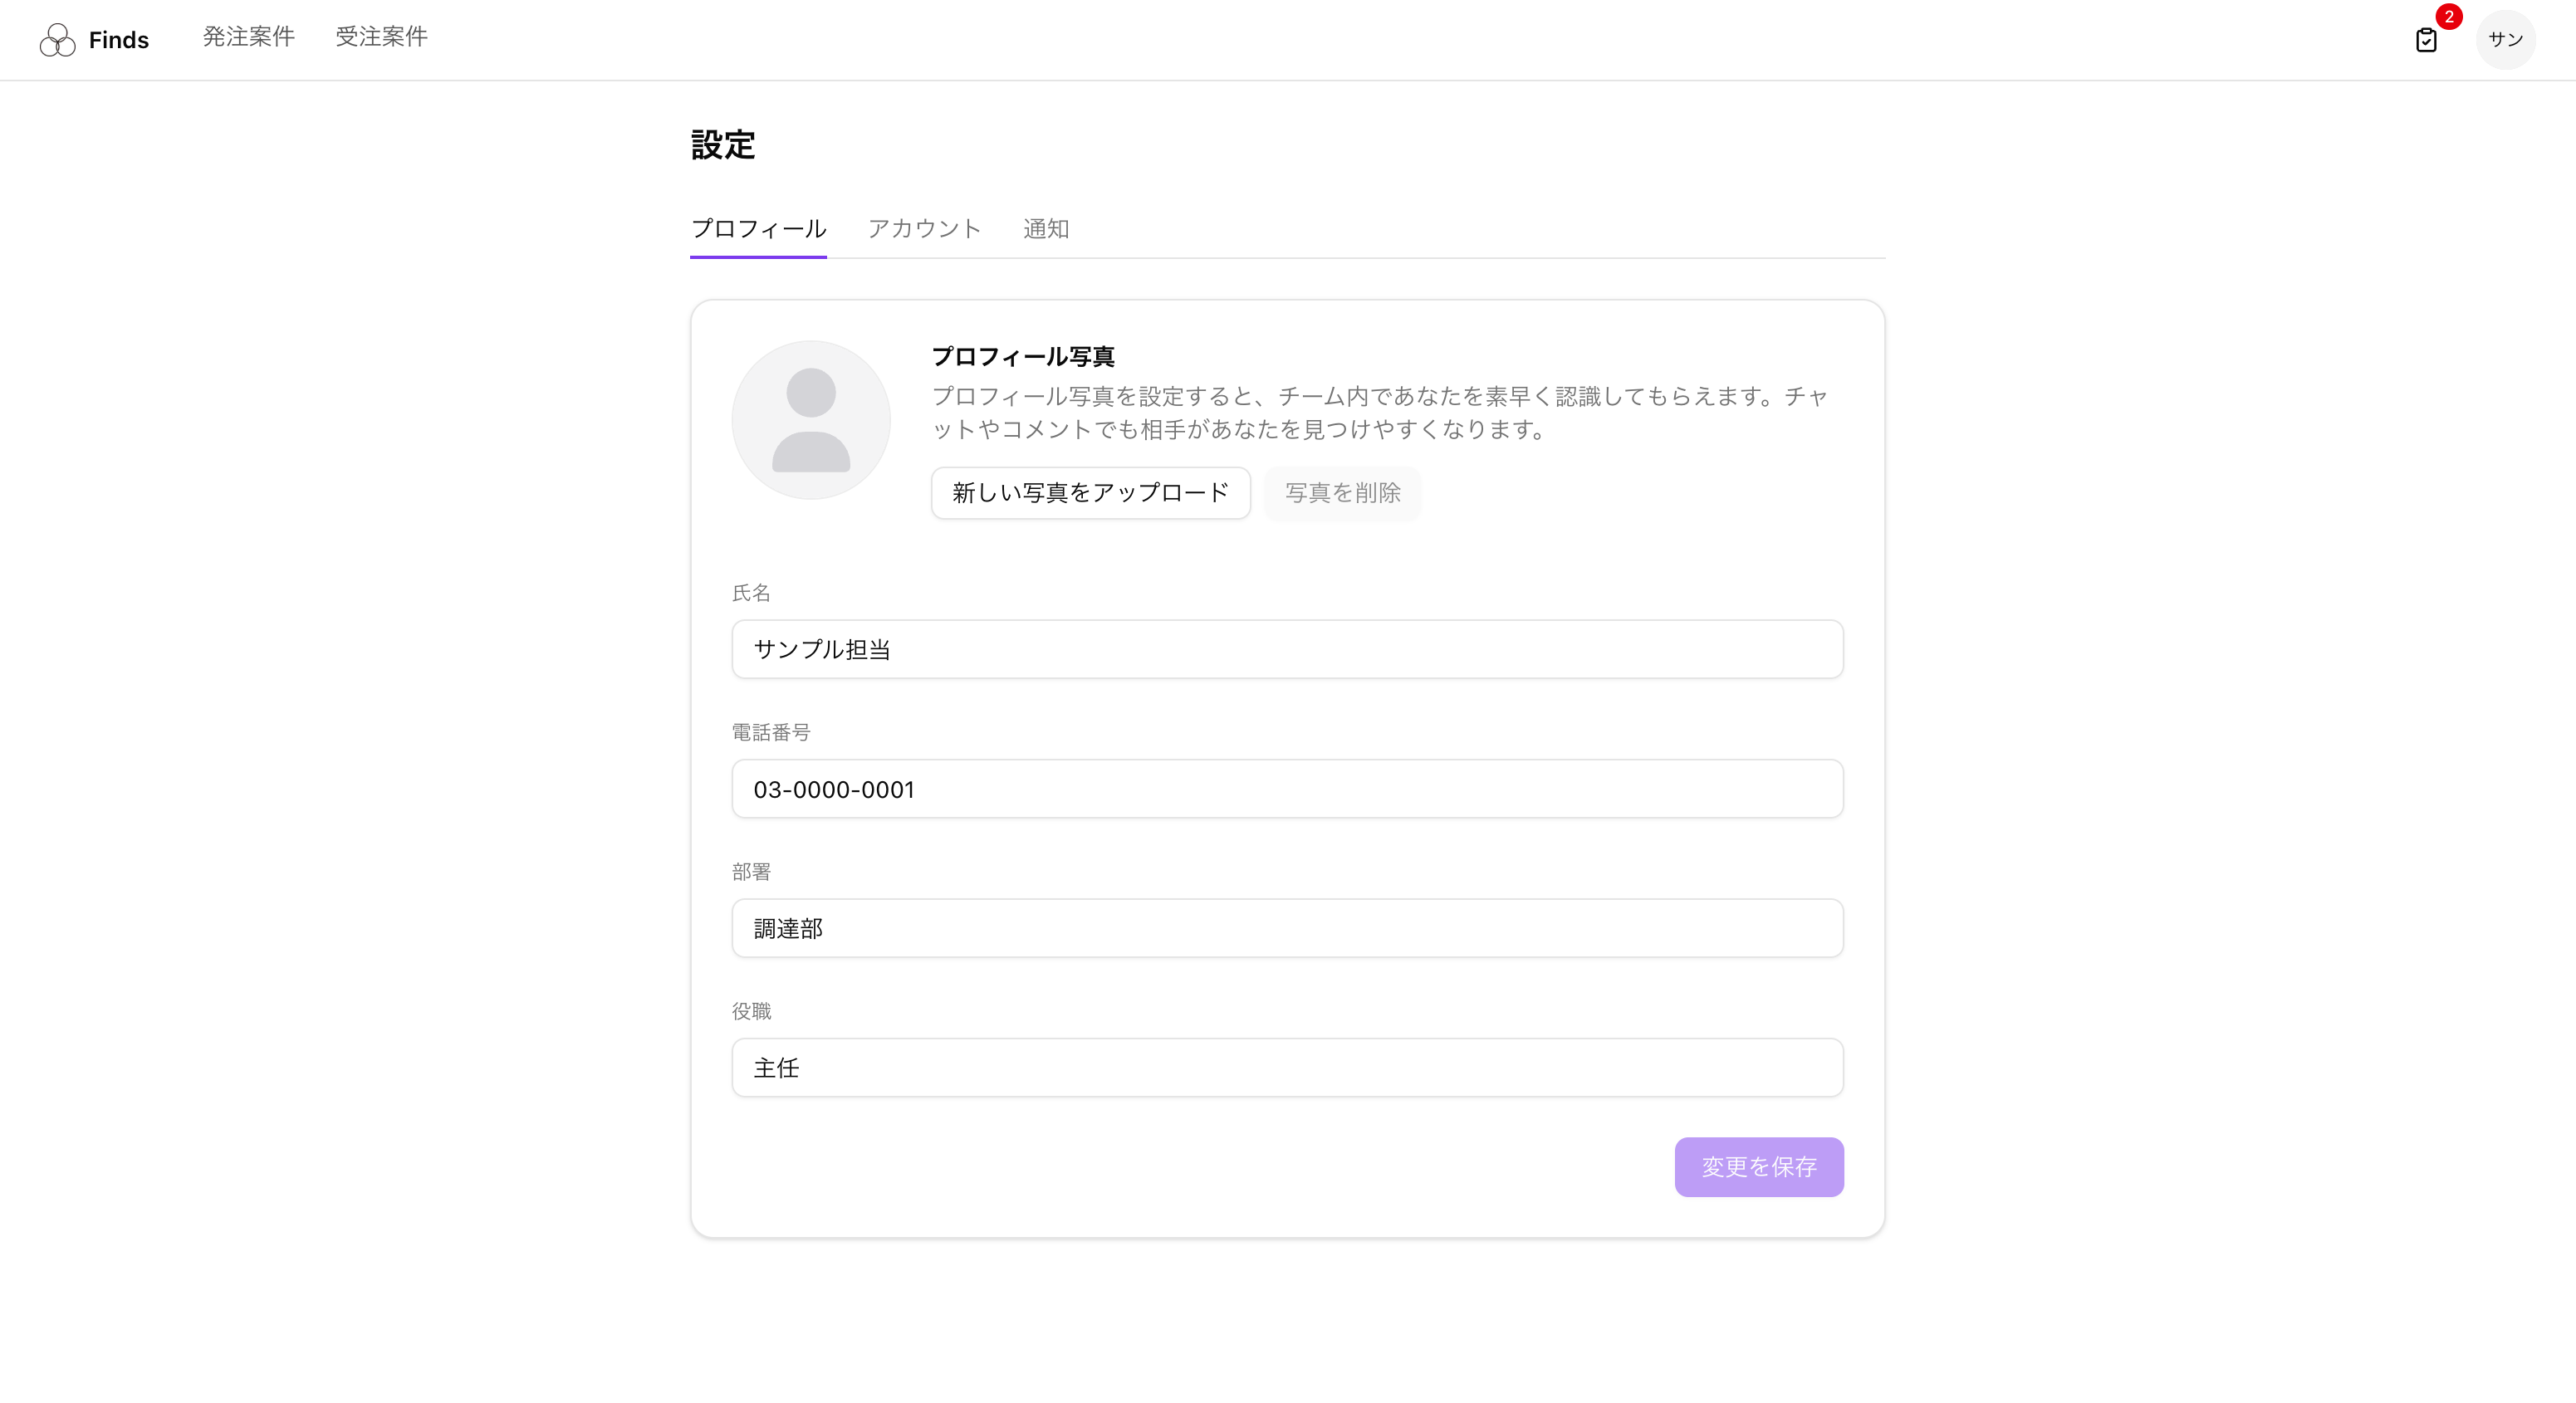Open the プロフィール tab
The image size is (2576, 1403).
(x=758, y=228)
